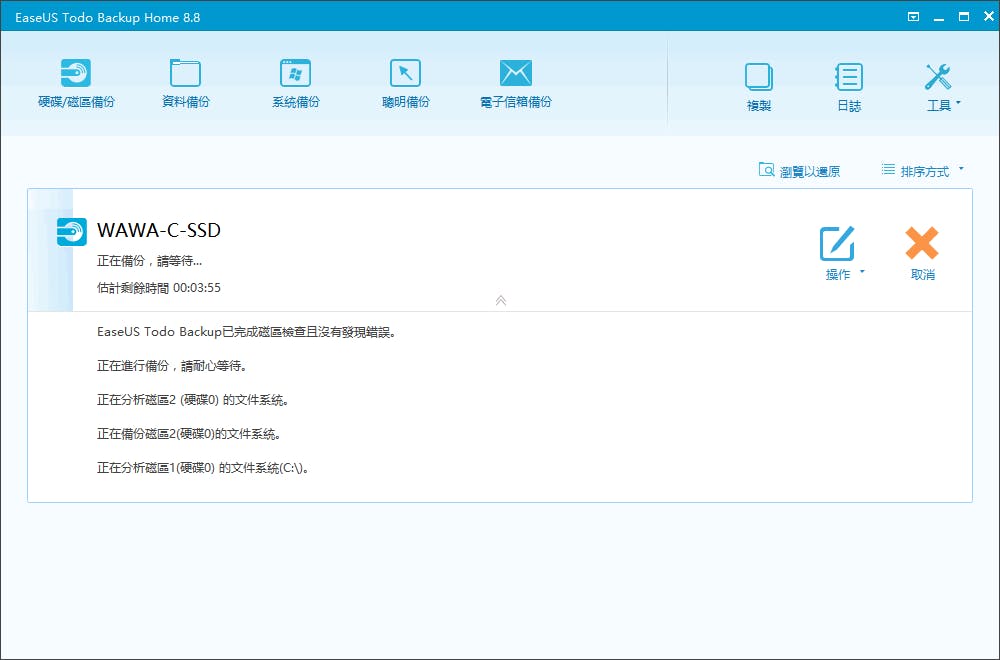The image size is (1000, 660).
Task: Open the 複製 clone tool
Action: click(759, 87)
